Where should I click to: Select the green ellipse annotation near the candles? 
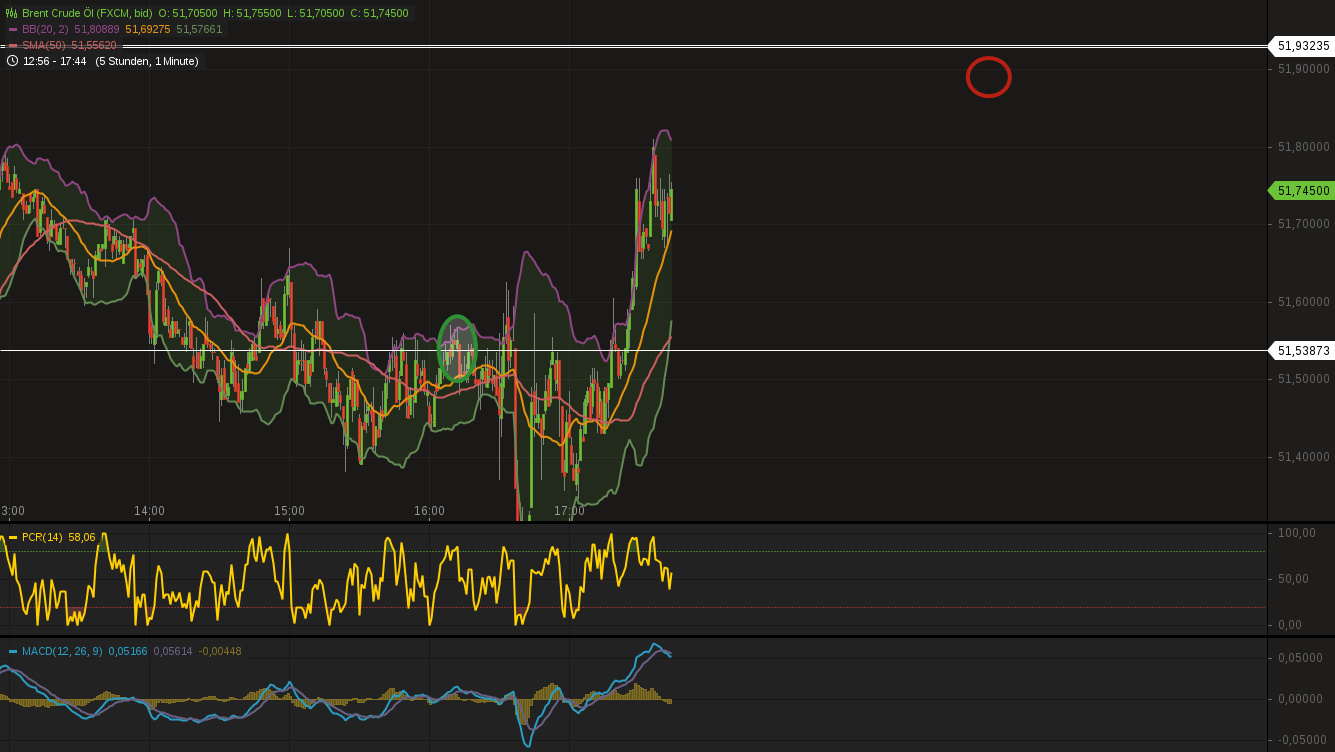(x=458, y=347)
